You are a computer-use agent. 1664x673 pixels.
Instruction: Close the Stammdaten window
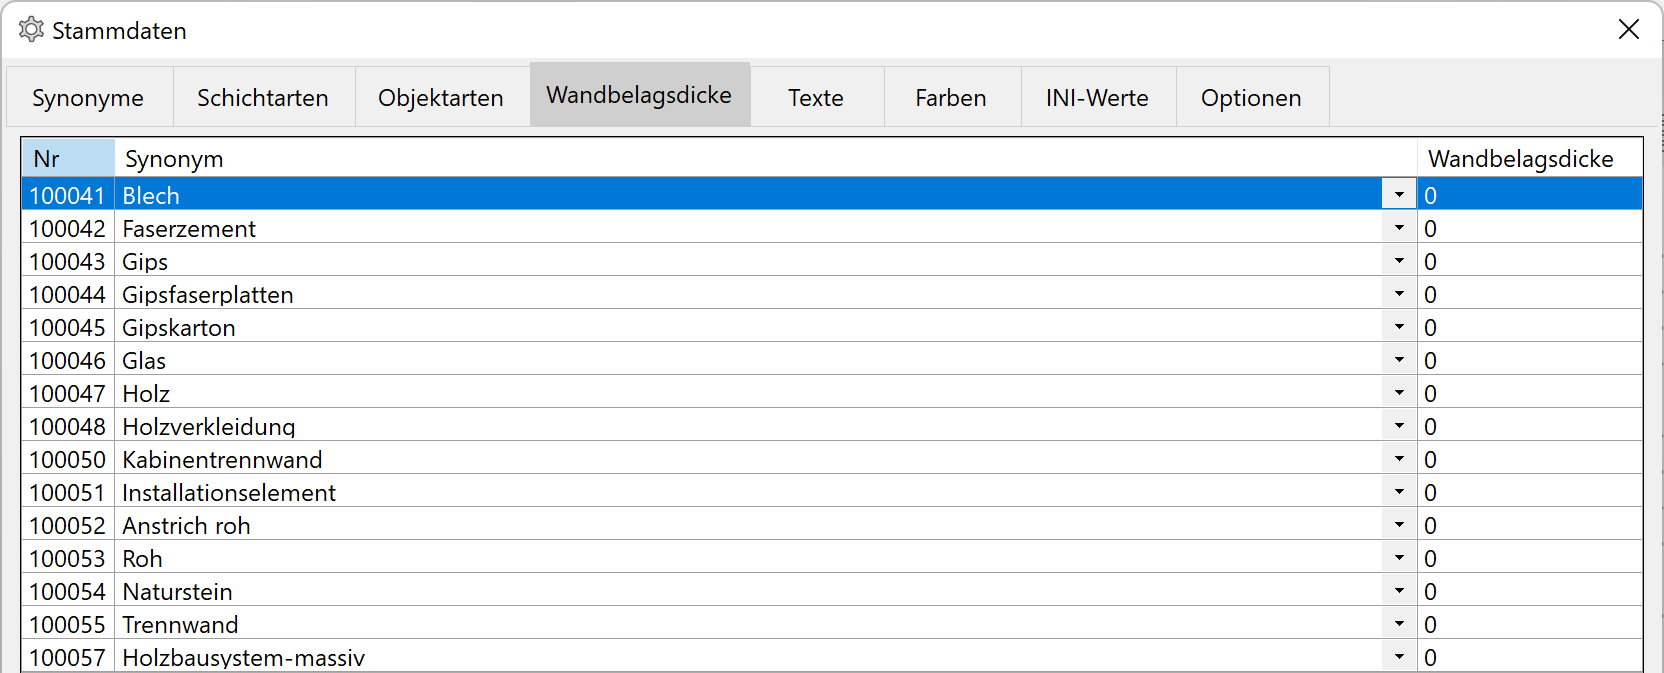[1628, 30]
